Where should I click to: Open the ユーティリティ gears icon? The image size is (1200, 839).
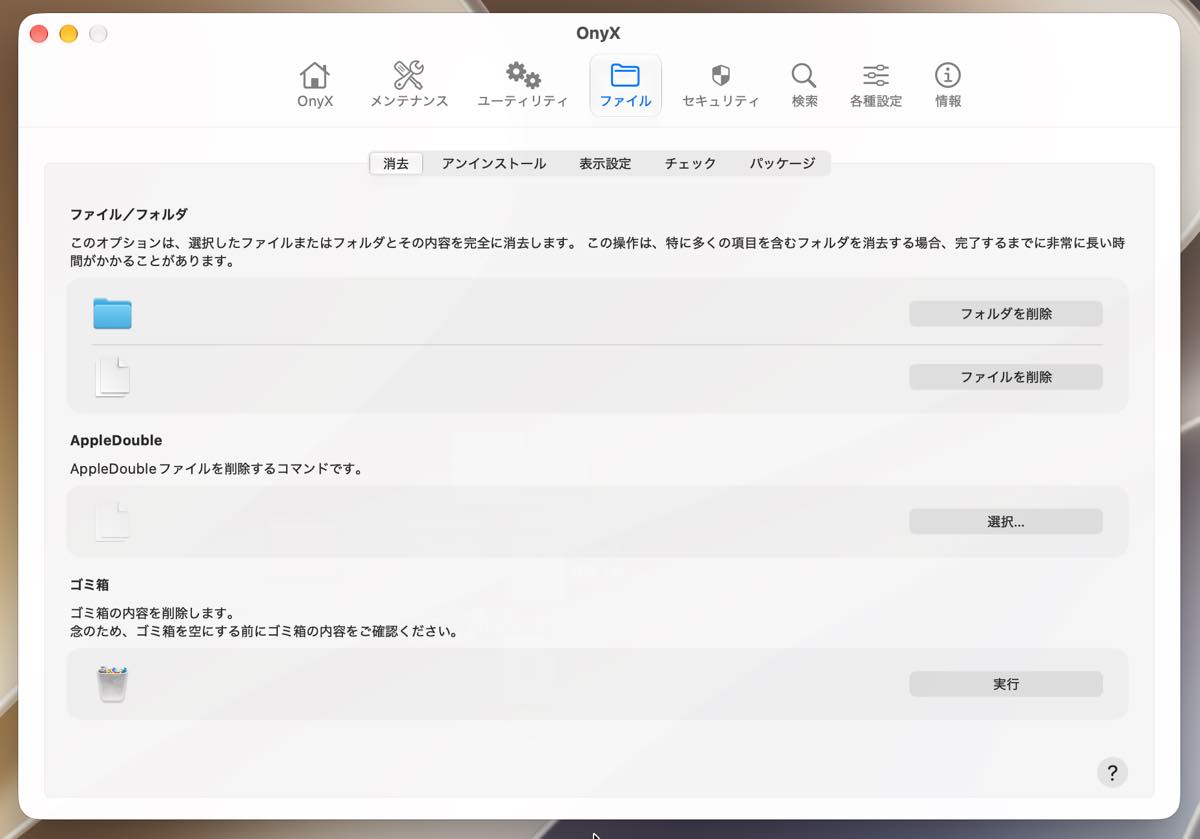pyautogui.click(x=522, y=75)
